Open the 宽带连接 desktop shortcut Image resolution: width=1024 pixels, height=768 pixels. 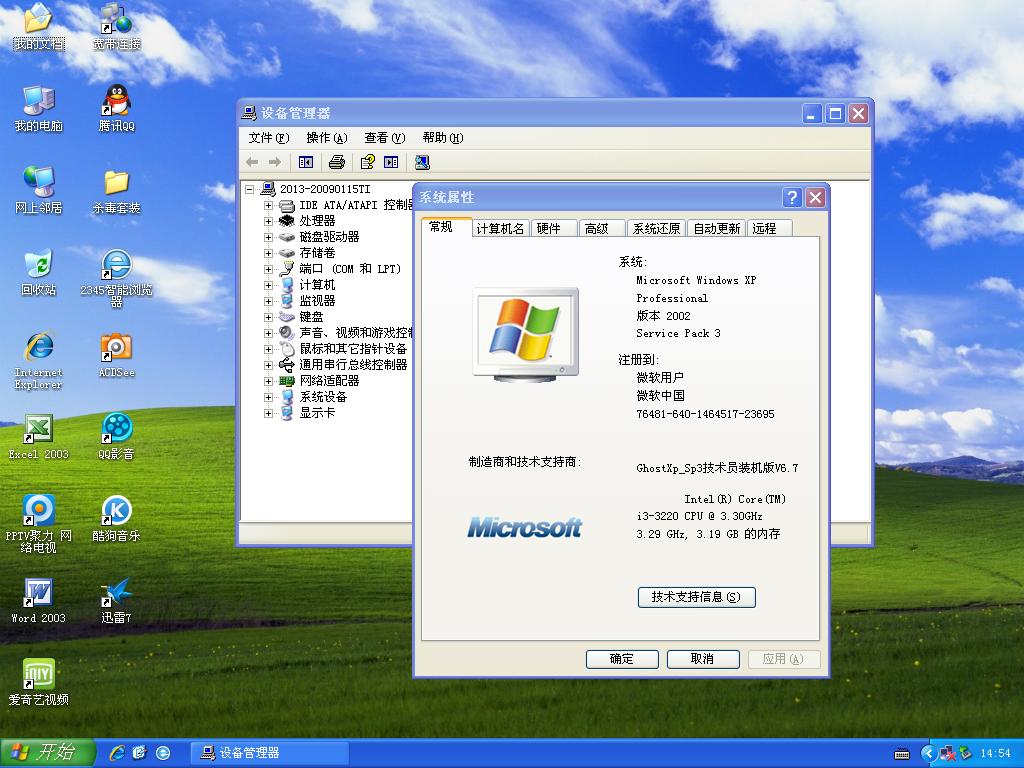116,27
